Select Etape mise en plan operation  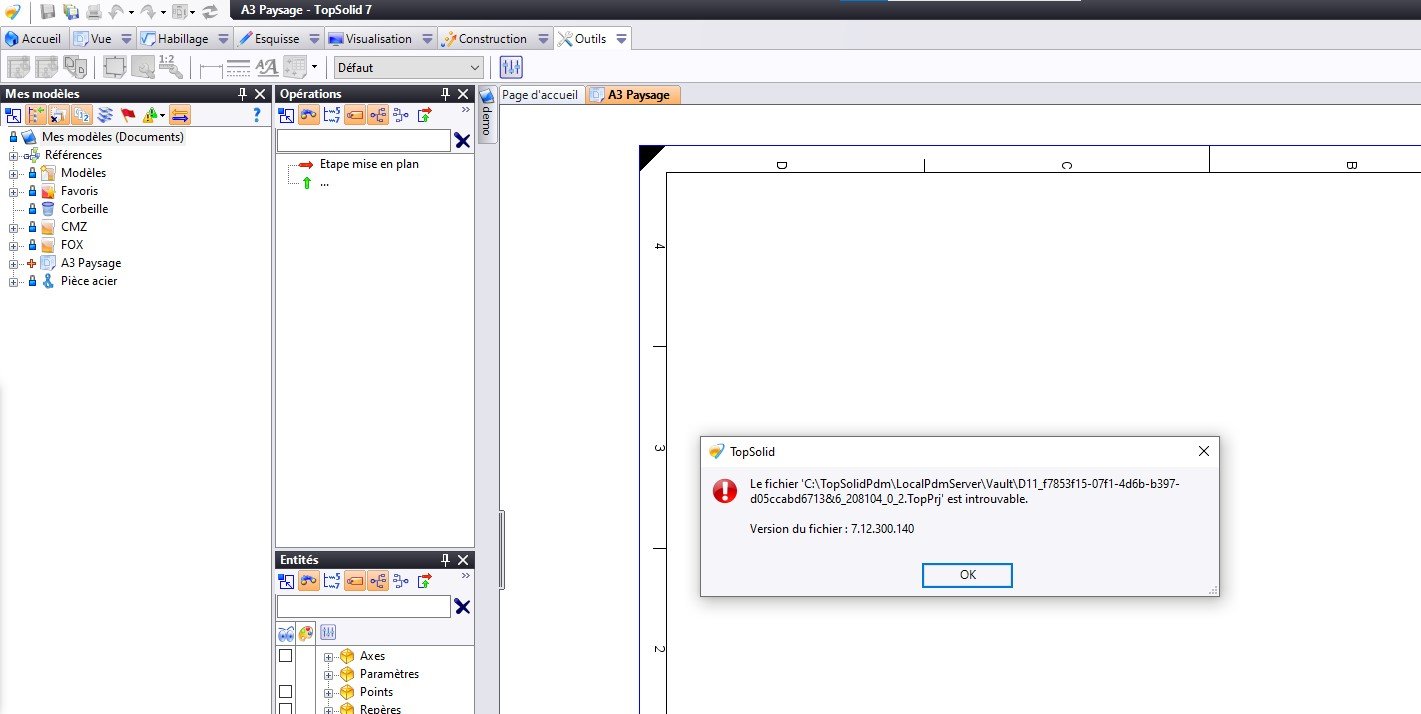[369, 164]
